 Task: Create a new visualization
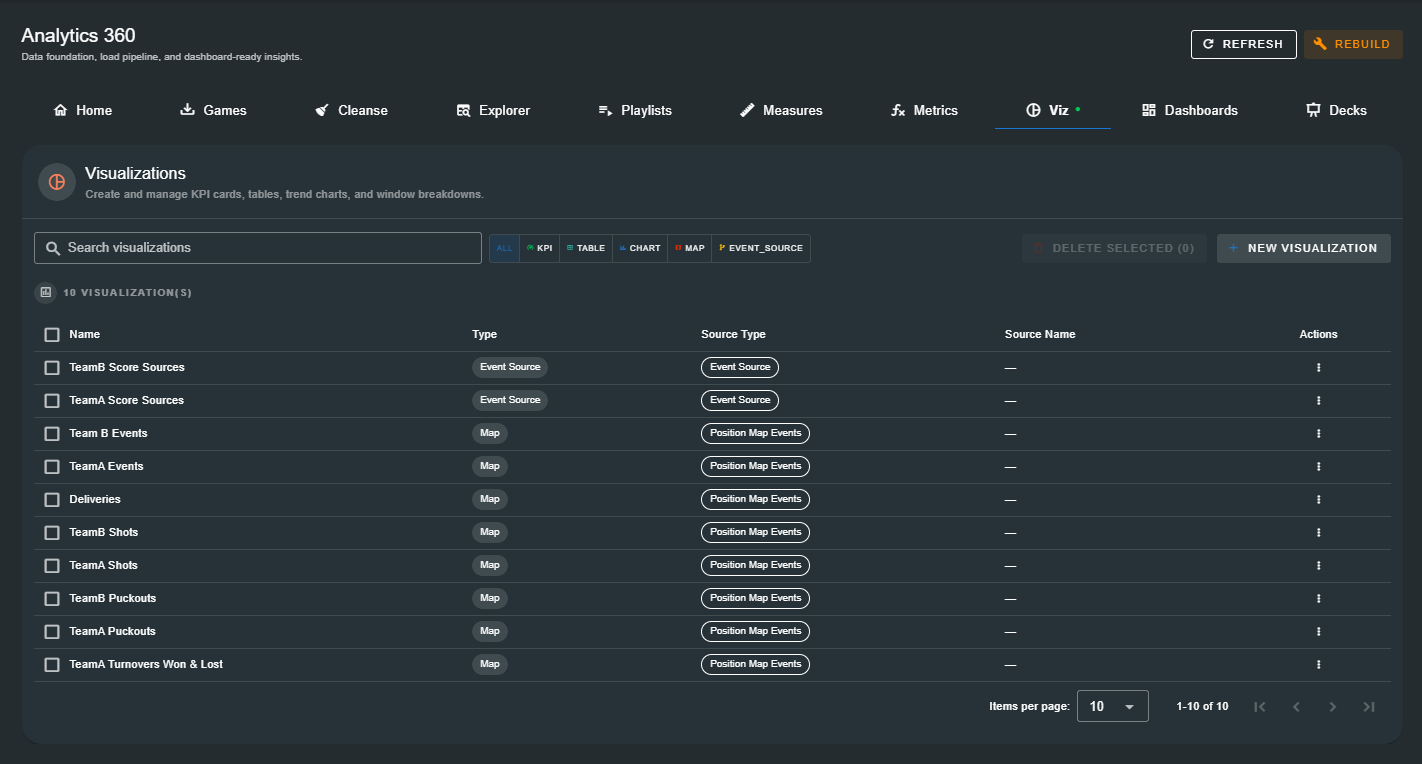tap(1303, 248)
